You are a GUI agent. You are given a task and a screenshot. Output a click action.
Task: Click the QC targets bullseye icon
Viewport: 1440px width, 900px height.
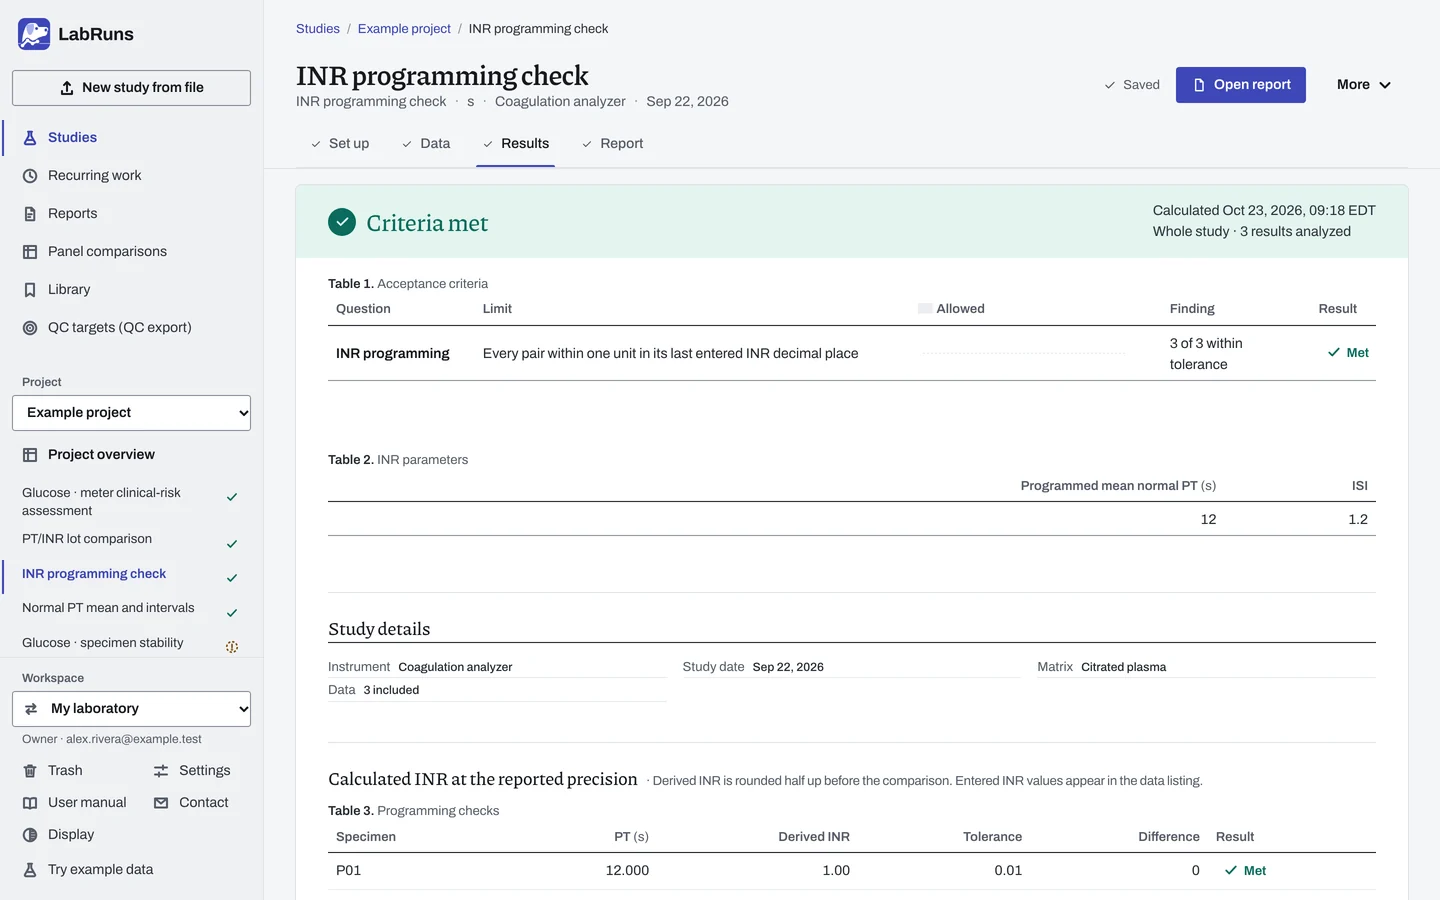tap(30, 328)
